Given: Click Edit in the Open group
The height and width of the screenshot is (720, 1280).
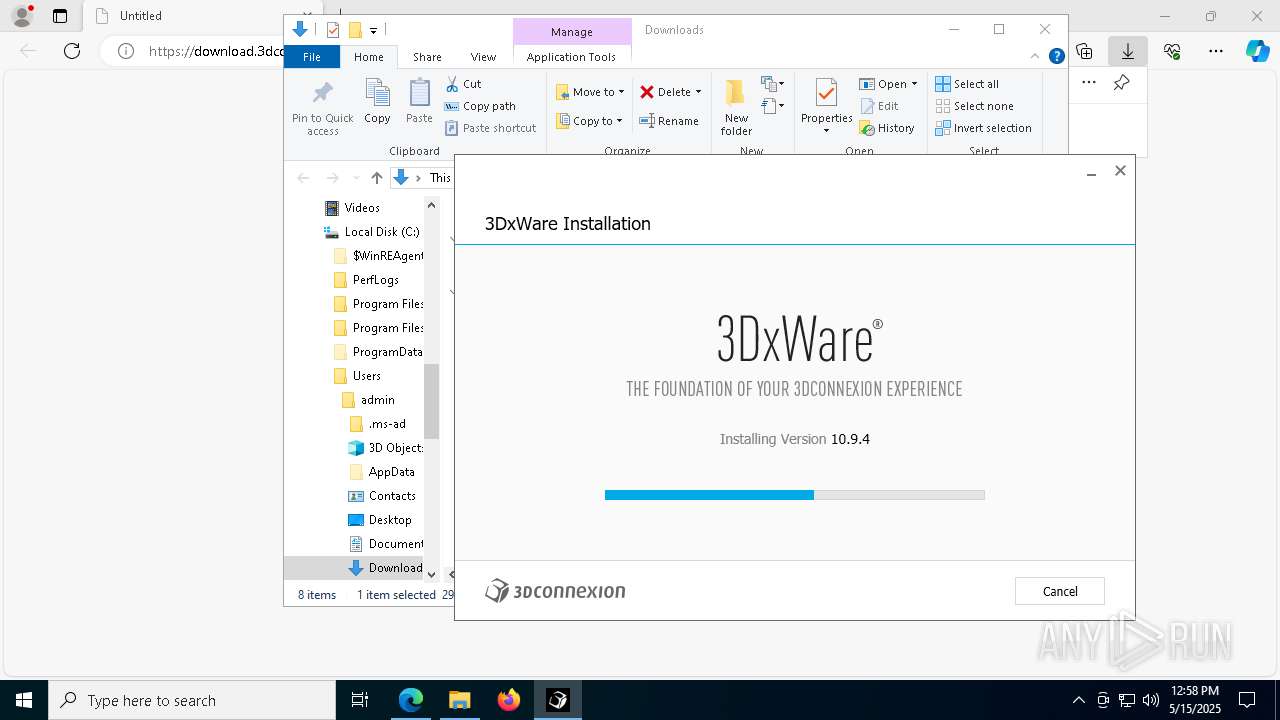Looking at the screenshot, I should tap(879, 106).
